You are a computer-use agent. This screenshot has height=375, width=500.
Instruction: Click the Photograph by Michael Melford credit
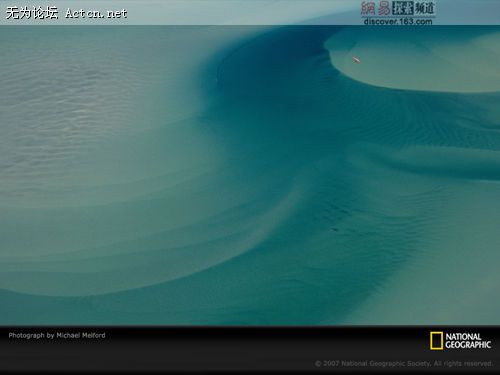[x=57, y=335]
